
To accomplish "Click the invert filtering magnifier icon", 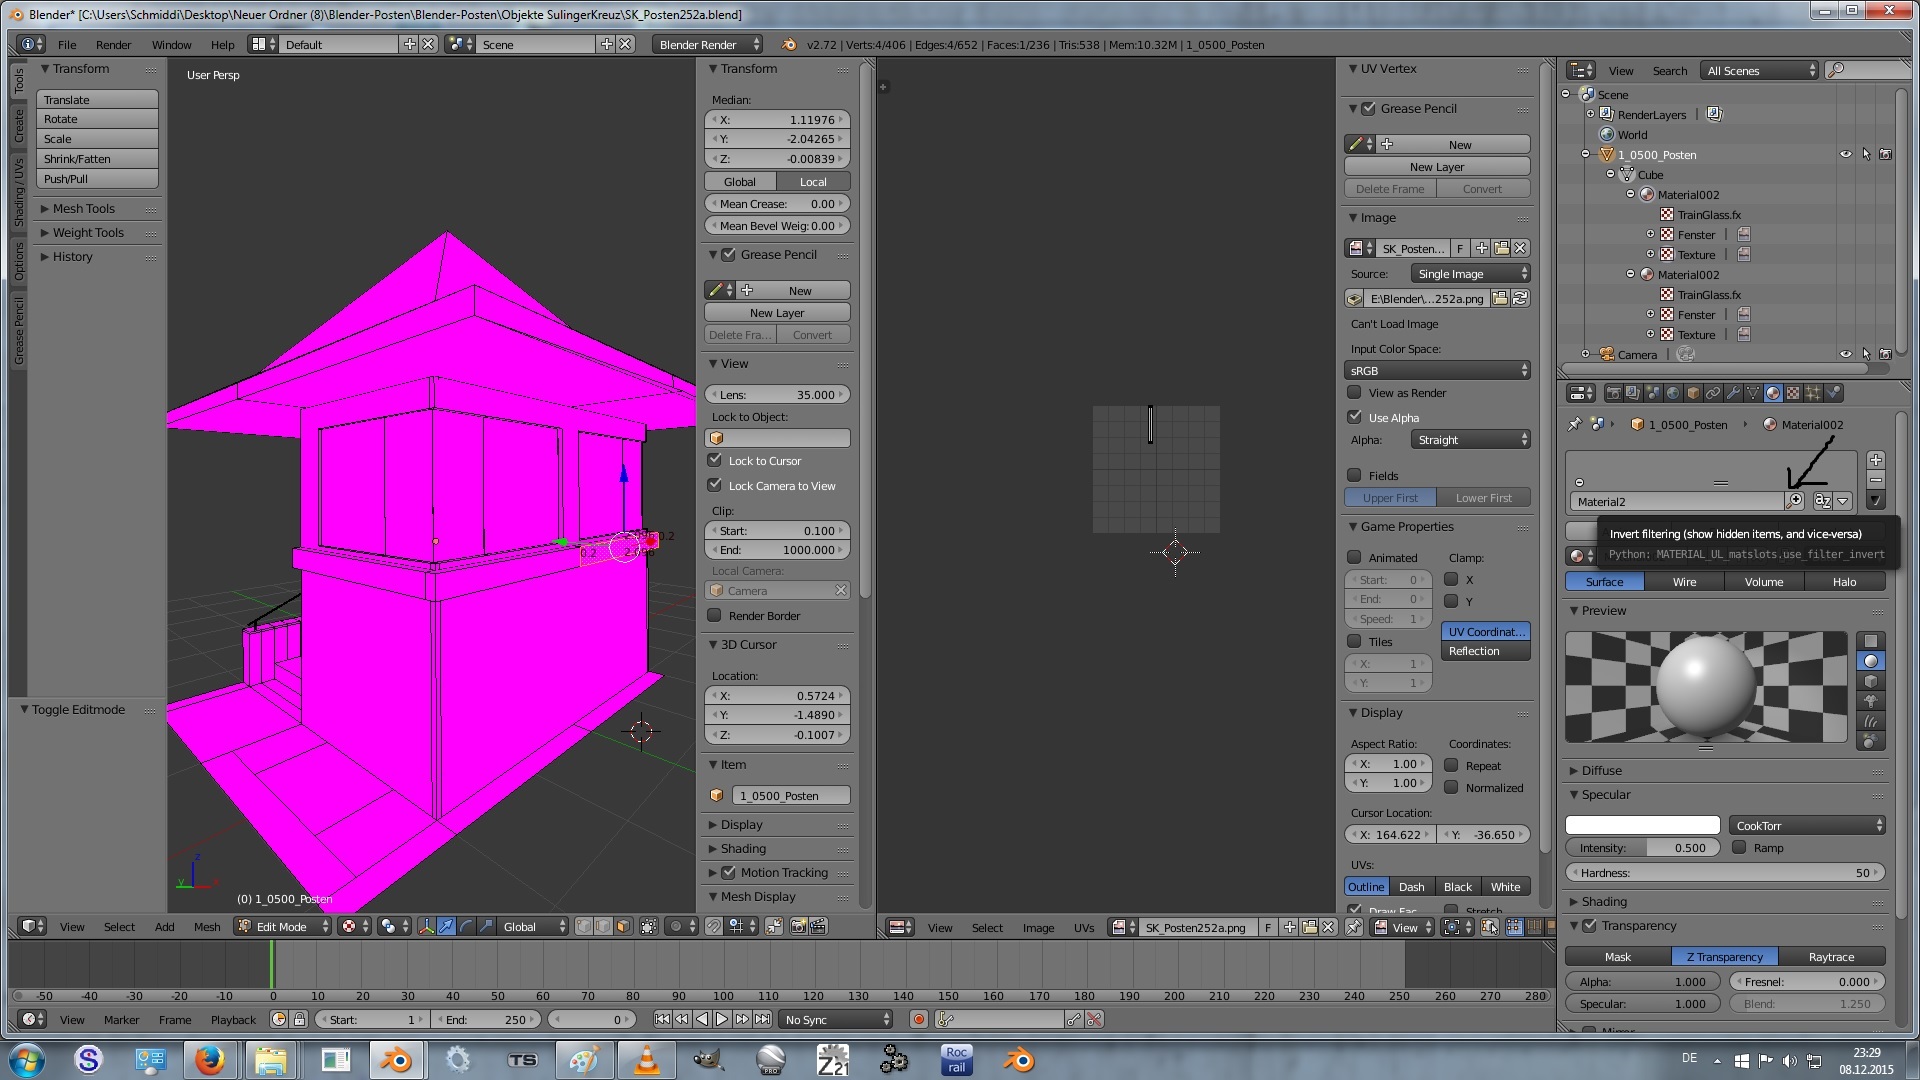I will click(1795, 501).
